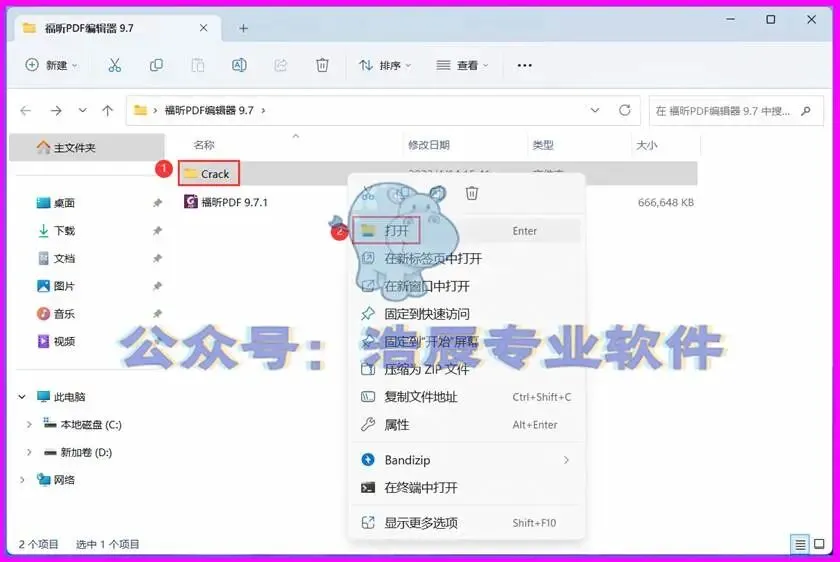This screenshot has width=840, height=562.
Task: Switch to large icons view in status bar
Action: click(819, 544)
